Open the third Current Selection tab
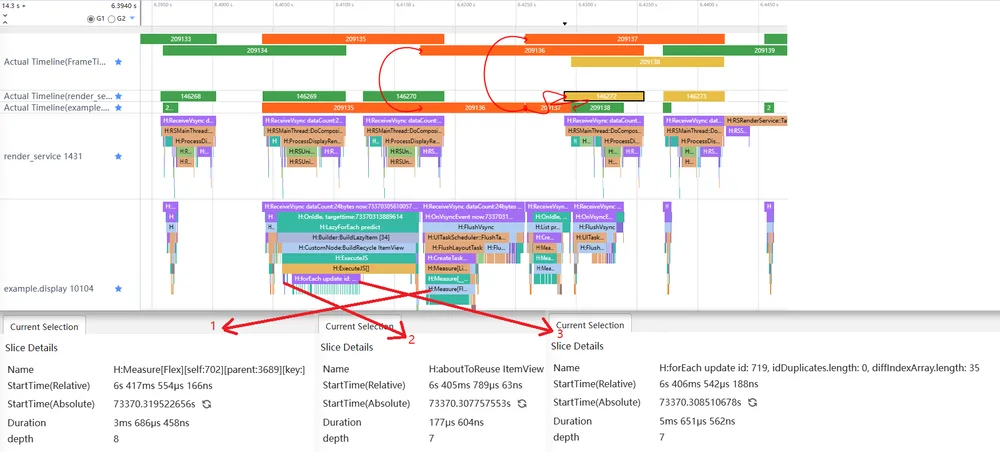 [x=590, y=325]
